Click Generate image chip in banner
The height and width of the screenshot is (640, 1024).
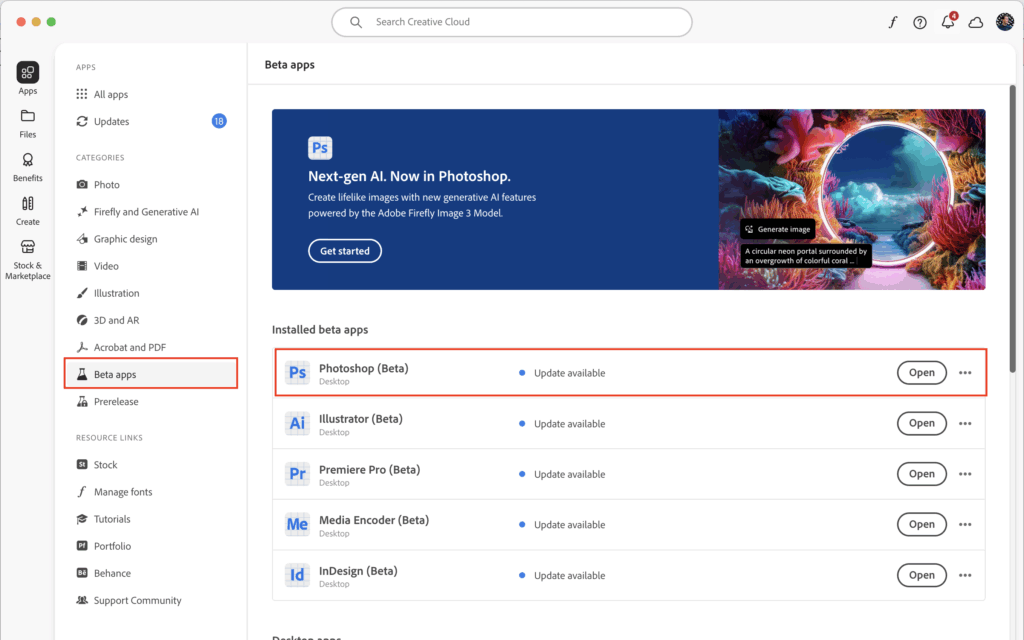(778, 229)
